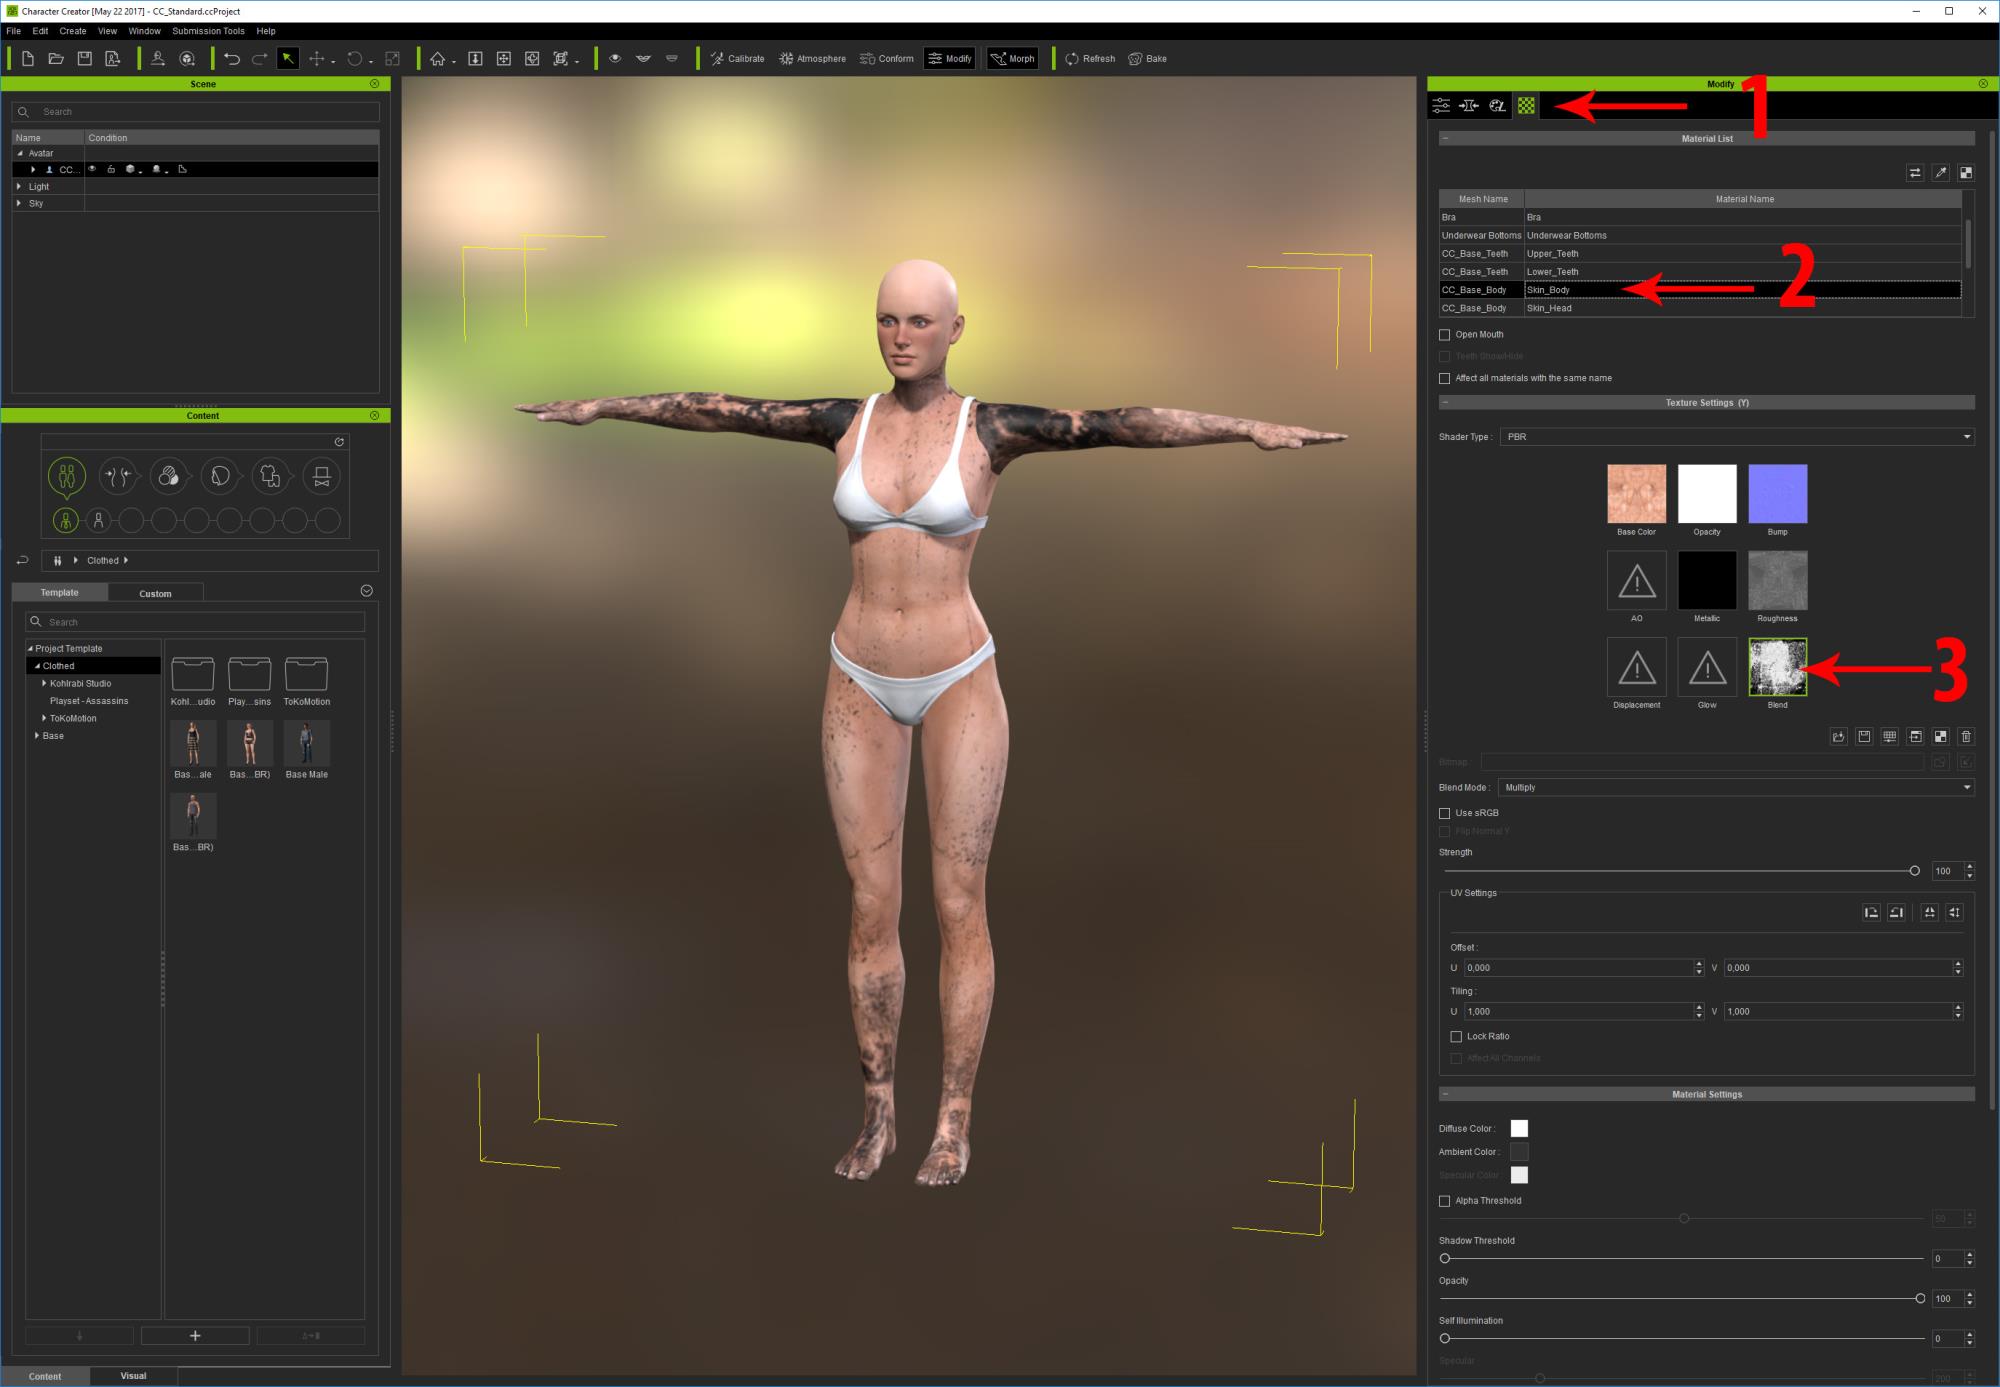Open the Create menu
This screenshot has height=1387, width=2000.
point(73,31)
